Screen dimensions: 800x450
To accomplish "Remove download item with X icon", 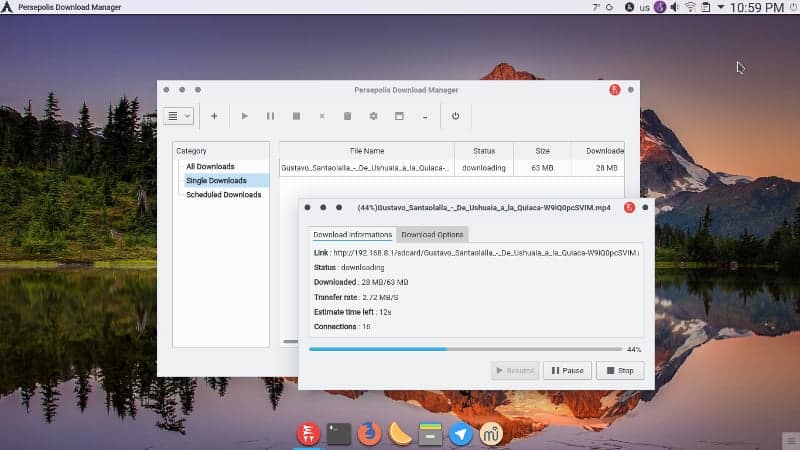I will [x=322, y=116].
